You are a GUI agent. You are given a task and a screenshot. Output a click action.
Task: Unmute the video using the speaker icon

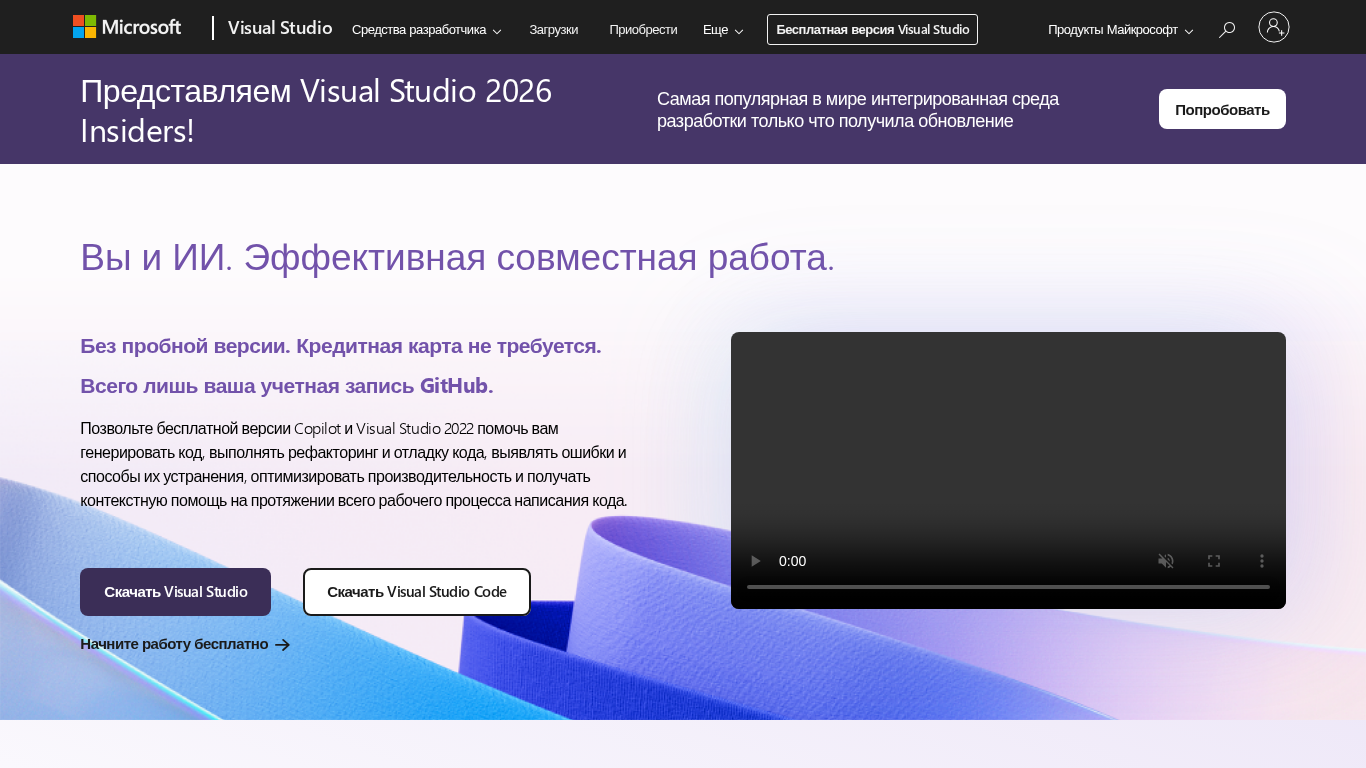coord(1165,561)
